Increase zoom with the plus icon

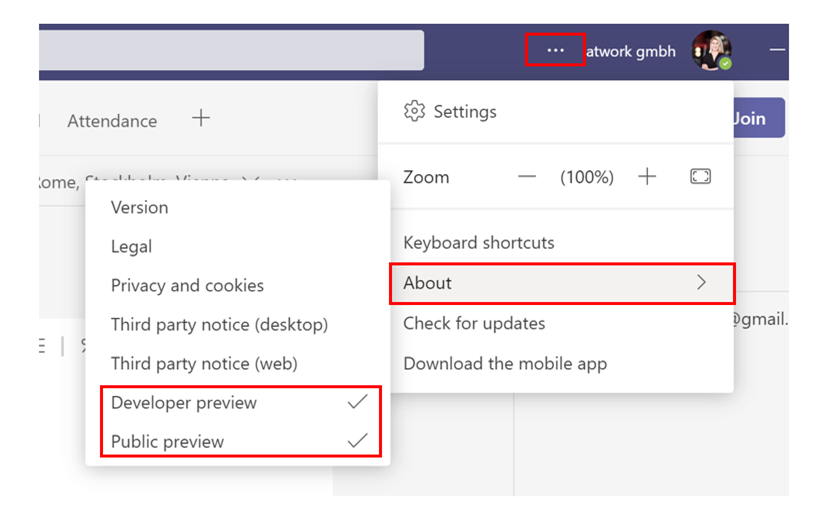tap(647, 177)
